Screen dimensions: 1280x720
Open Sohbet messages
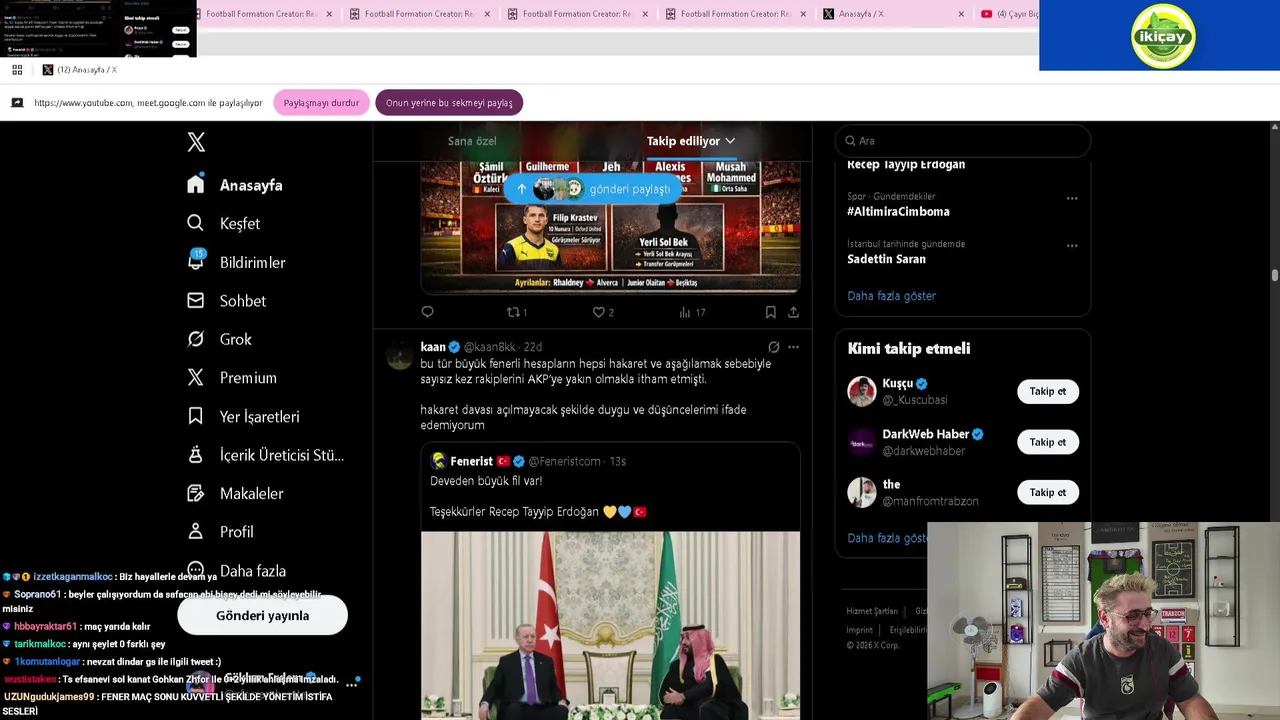(x=226, y=301)
